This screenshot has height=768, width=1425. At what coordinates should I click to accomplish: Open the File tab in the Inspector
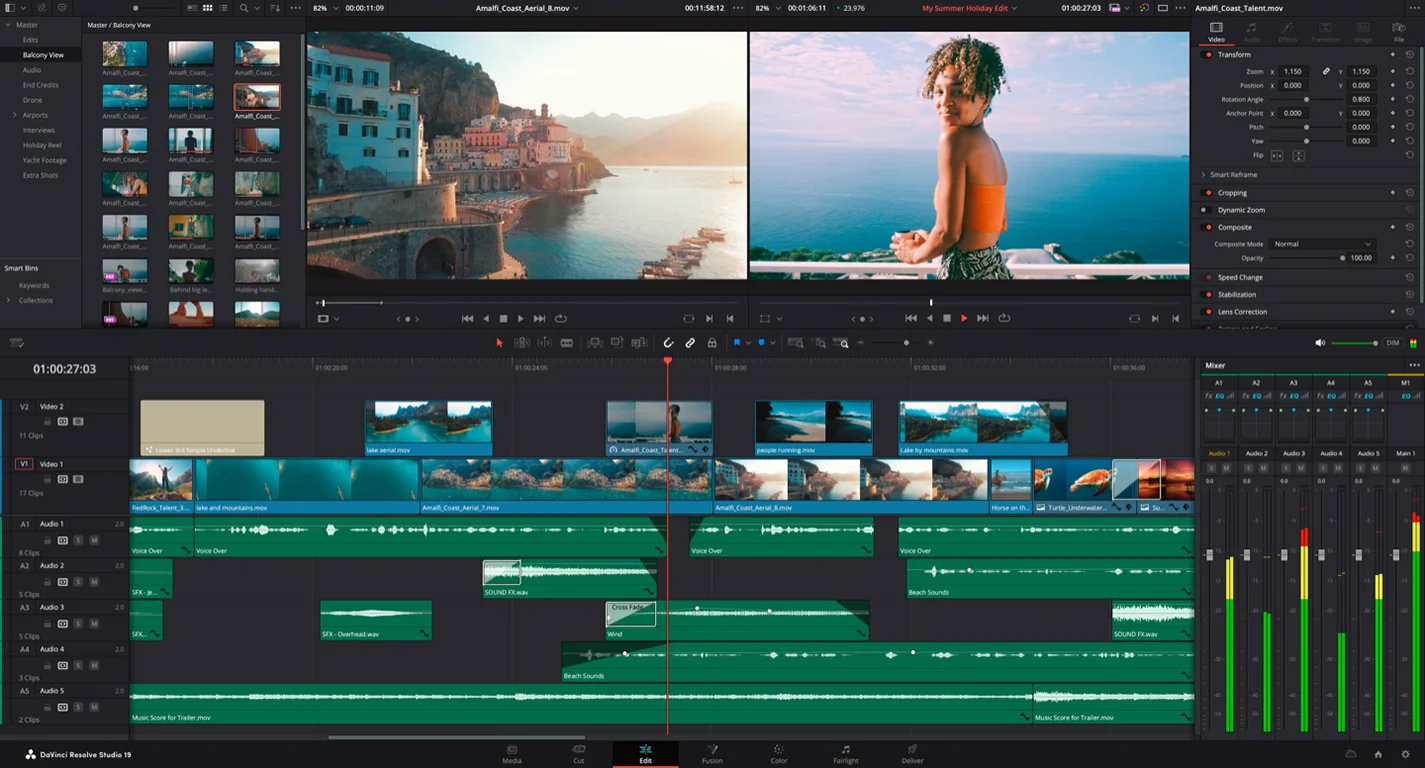(x=1399, y=34)
